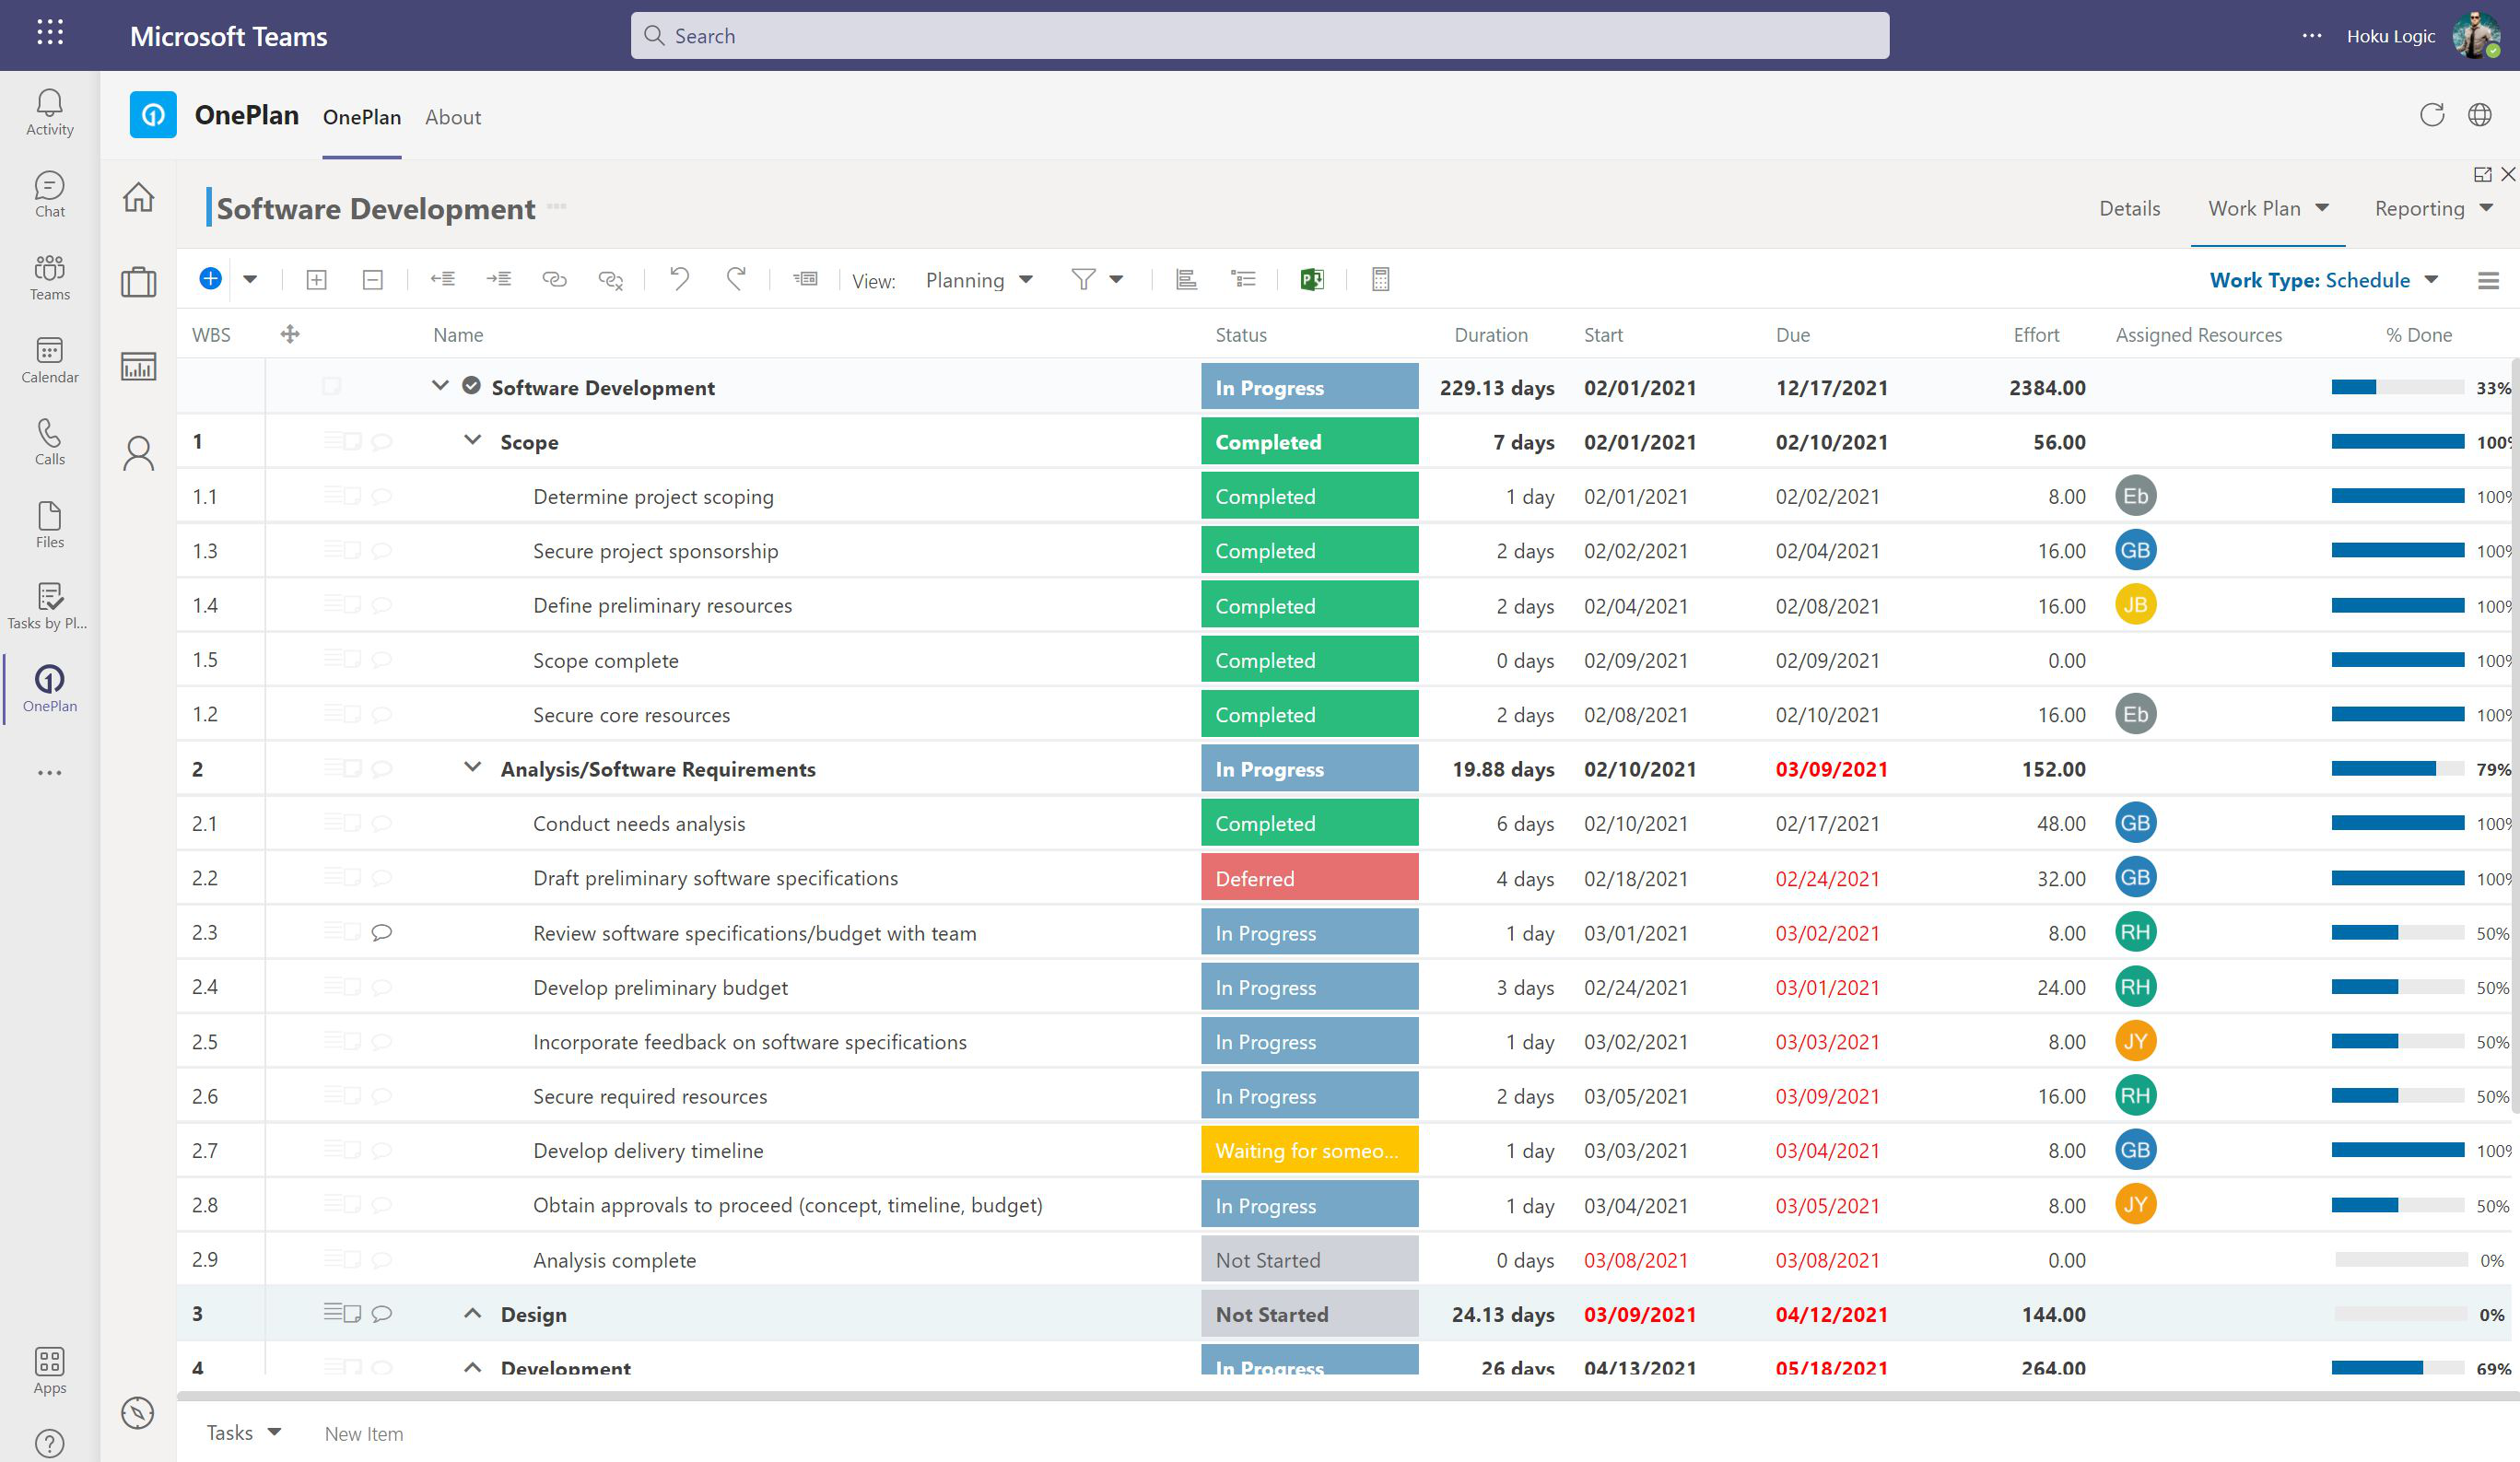Click % Done bar for Analysis/Software Requirements

pos(2397,769)
